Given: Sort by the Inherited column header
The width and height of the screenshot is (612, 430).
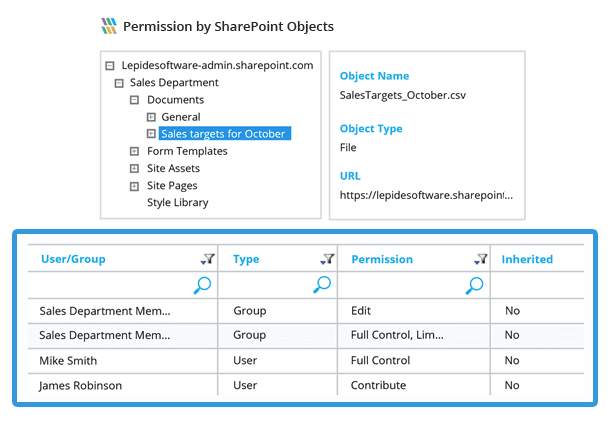Looking at the screenshot, I should click(x=527, y=259).
